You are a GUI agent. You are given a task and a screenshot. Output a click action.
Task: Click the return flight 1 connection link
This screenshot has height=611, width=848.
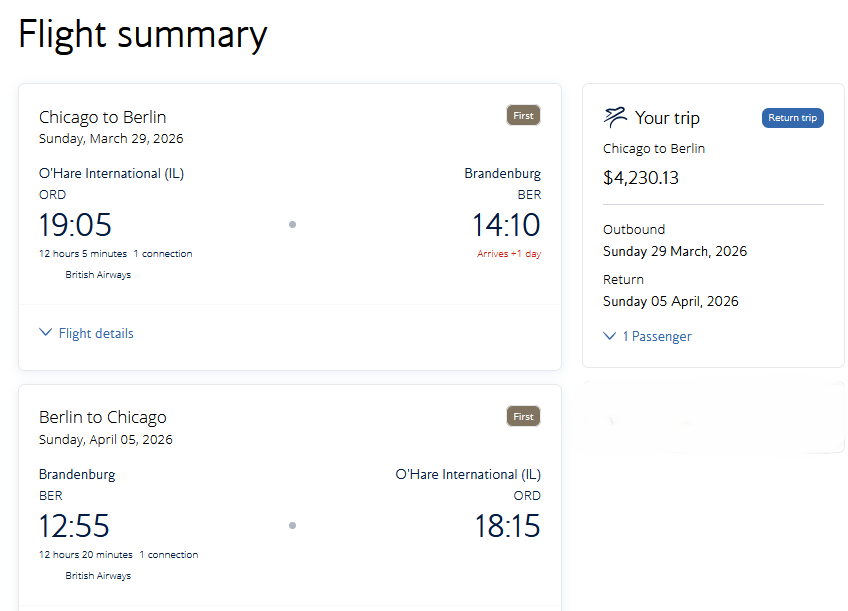coord(169,555)
